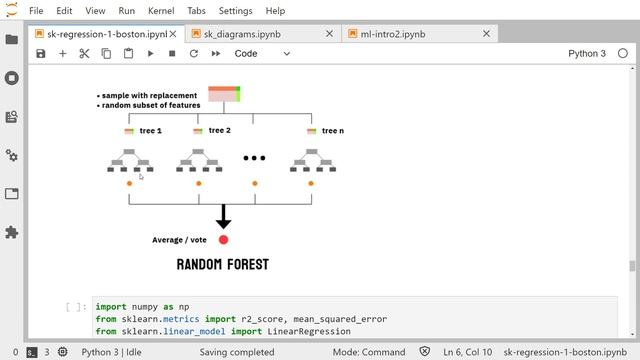Click the Python 3 kernel name button

coord(587,53)
